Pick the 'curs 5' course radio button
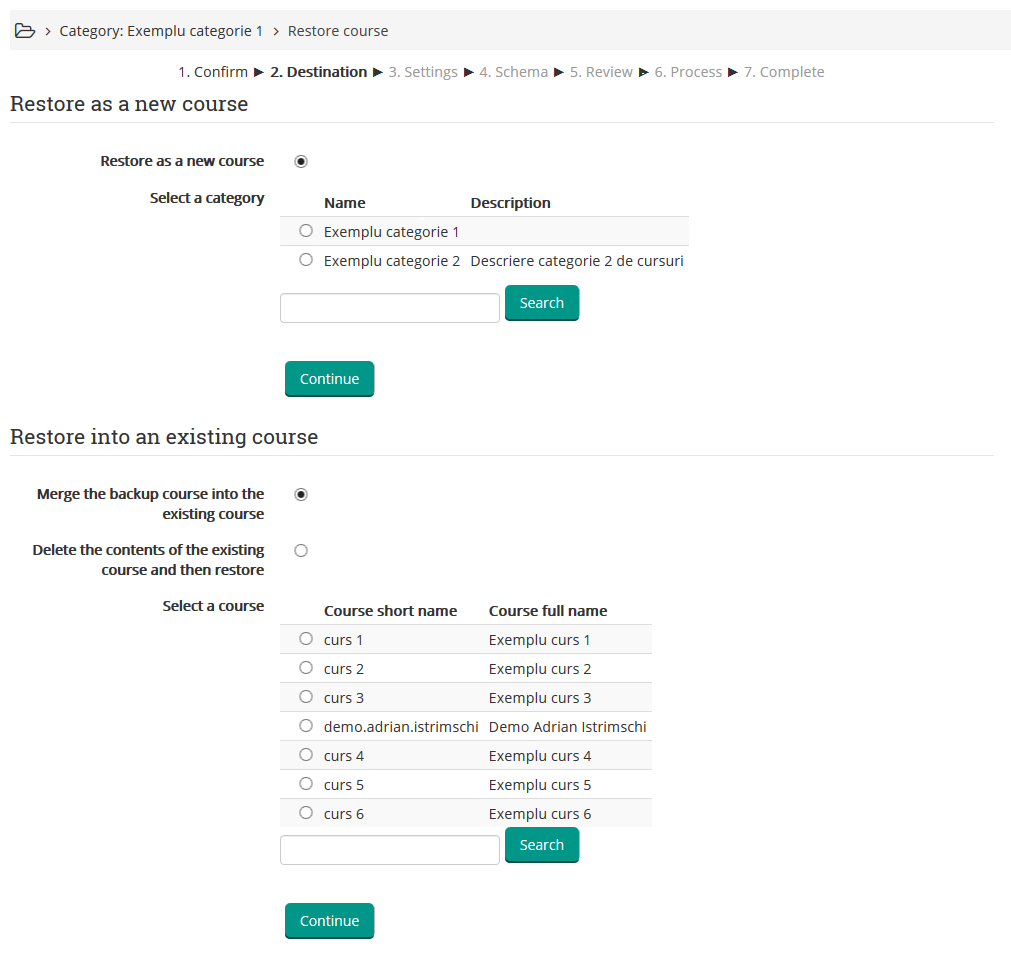Image resolution: width=1011 pixels, height=978 pixels. 306,784
